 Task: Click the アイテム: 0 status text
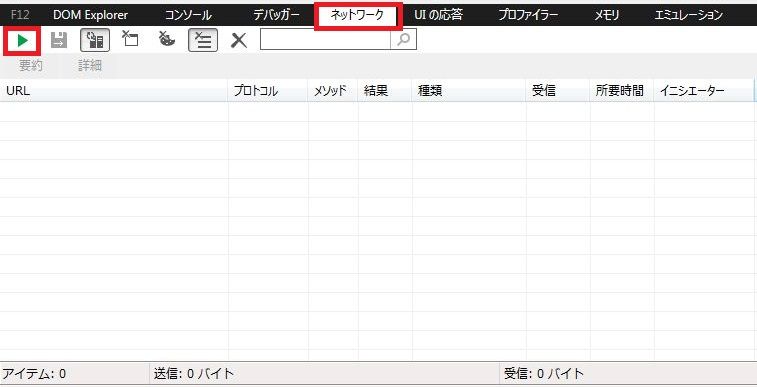tap(34, 373)
